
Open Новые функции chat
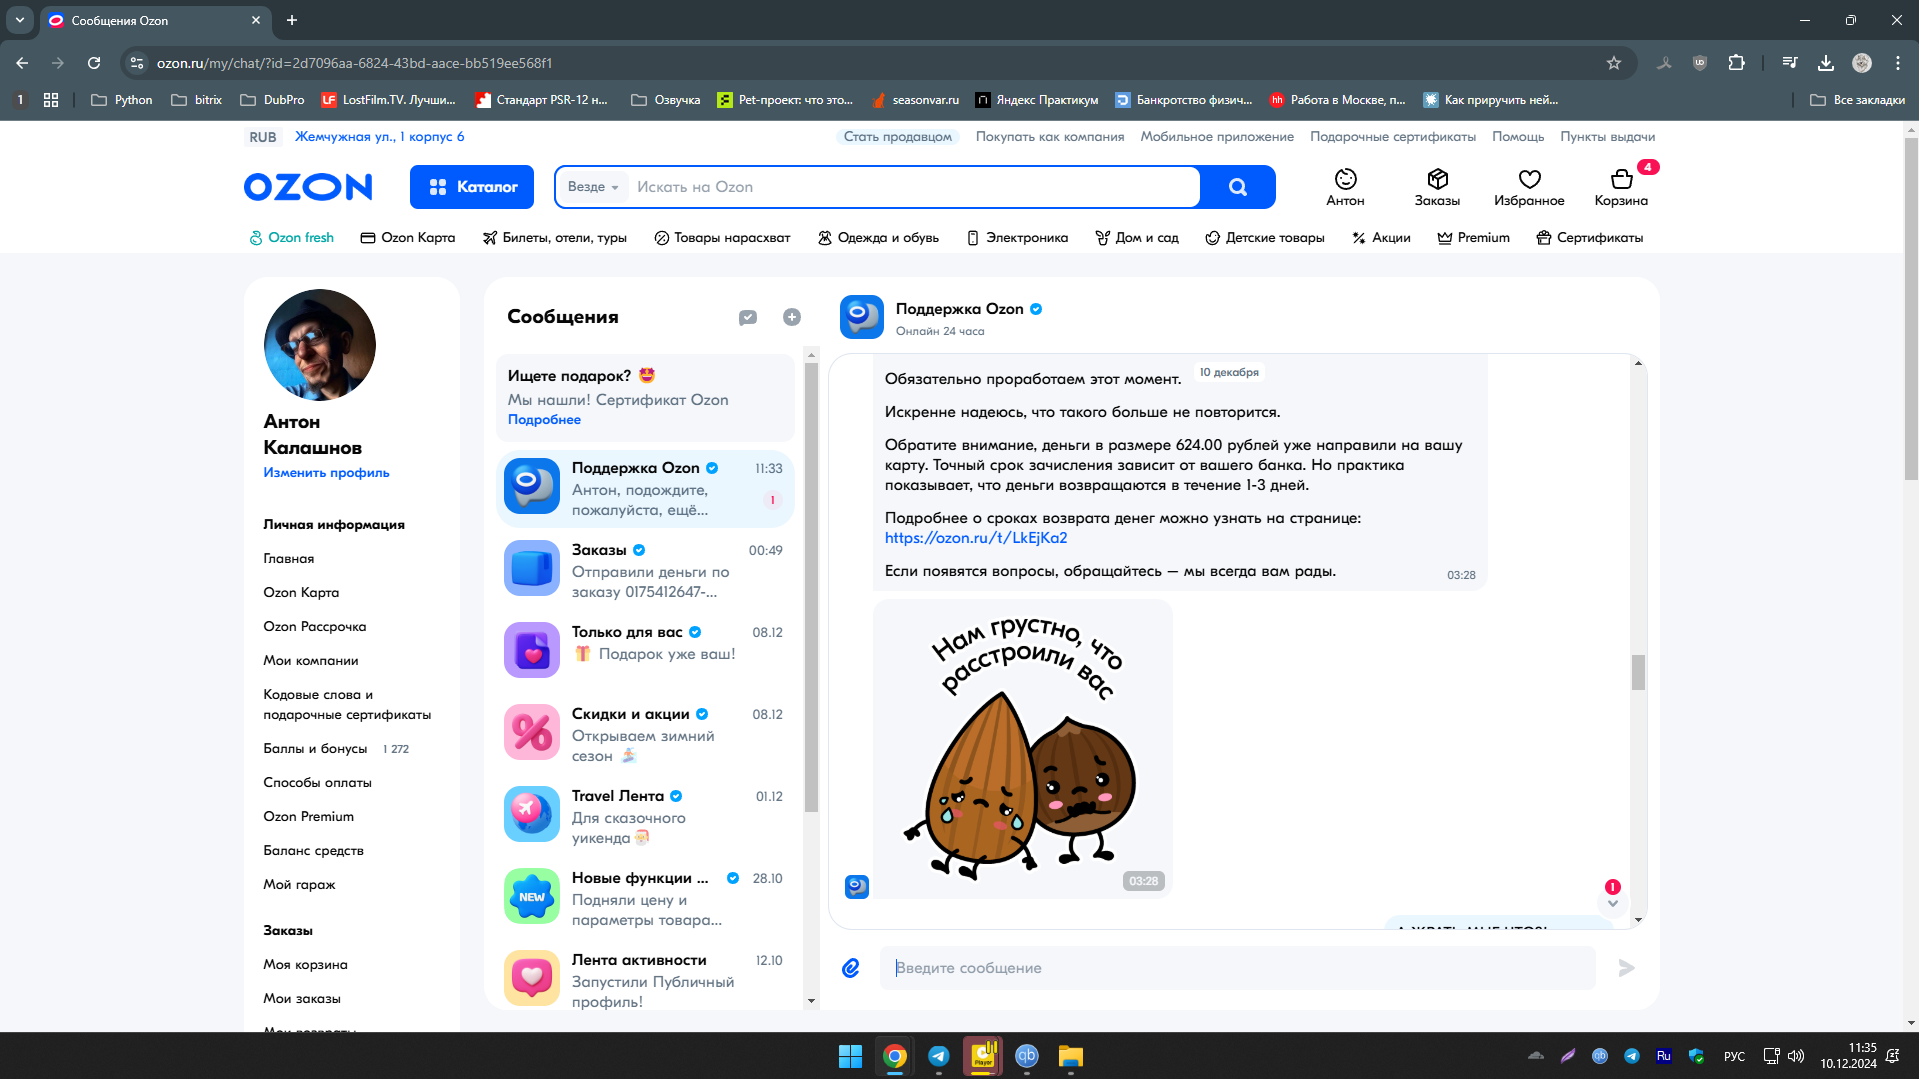point(645,897)
